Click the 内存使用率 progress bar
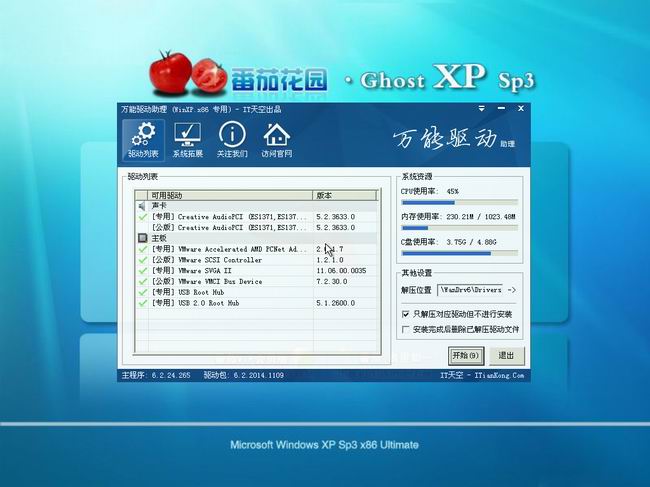650x487 pixels. point(460,228)
